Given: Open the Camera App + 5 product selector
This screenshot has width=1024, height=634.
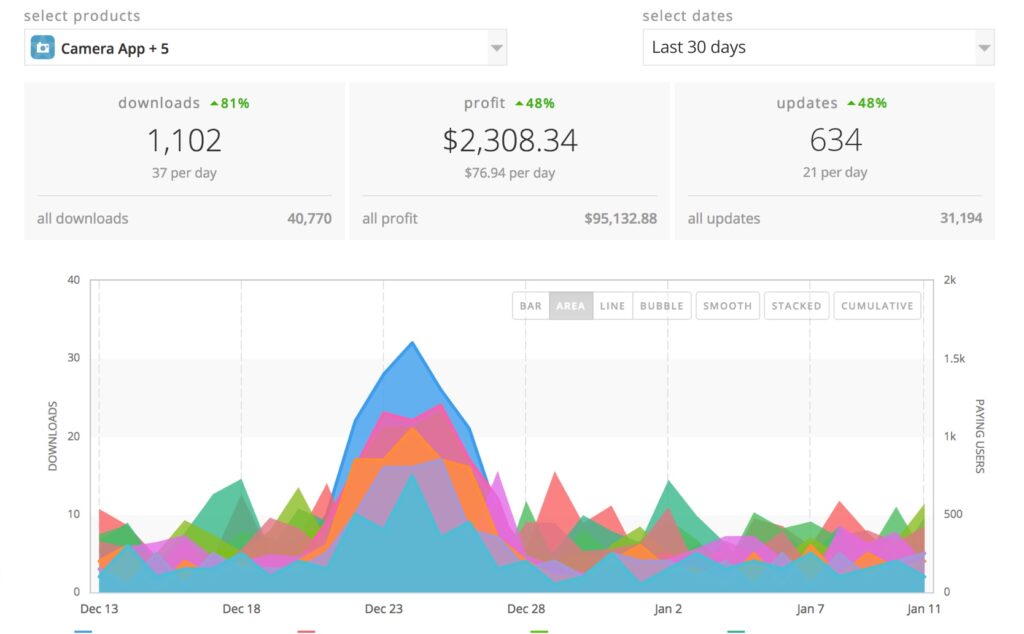Looking at the screenshot, I should pyautogui.click(x=265, y=48).
